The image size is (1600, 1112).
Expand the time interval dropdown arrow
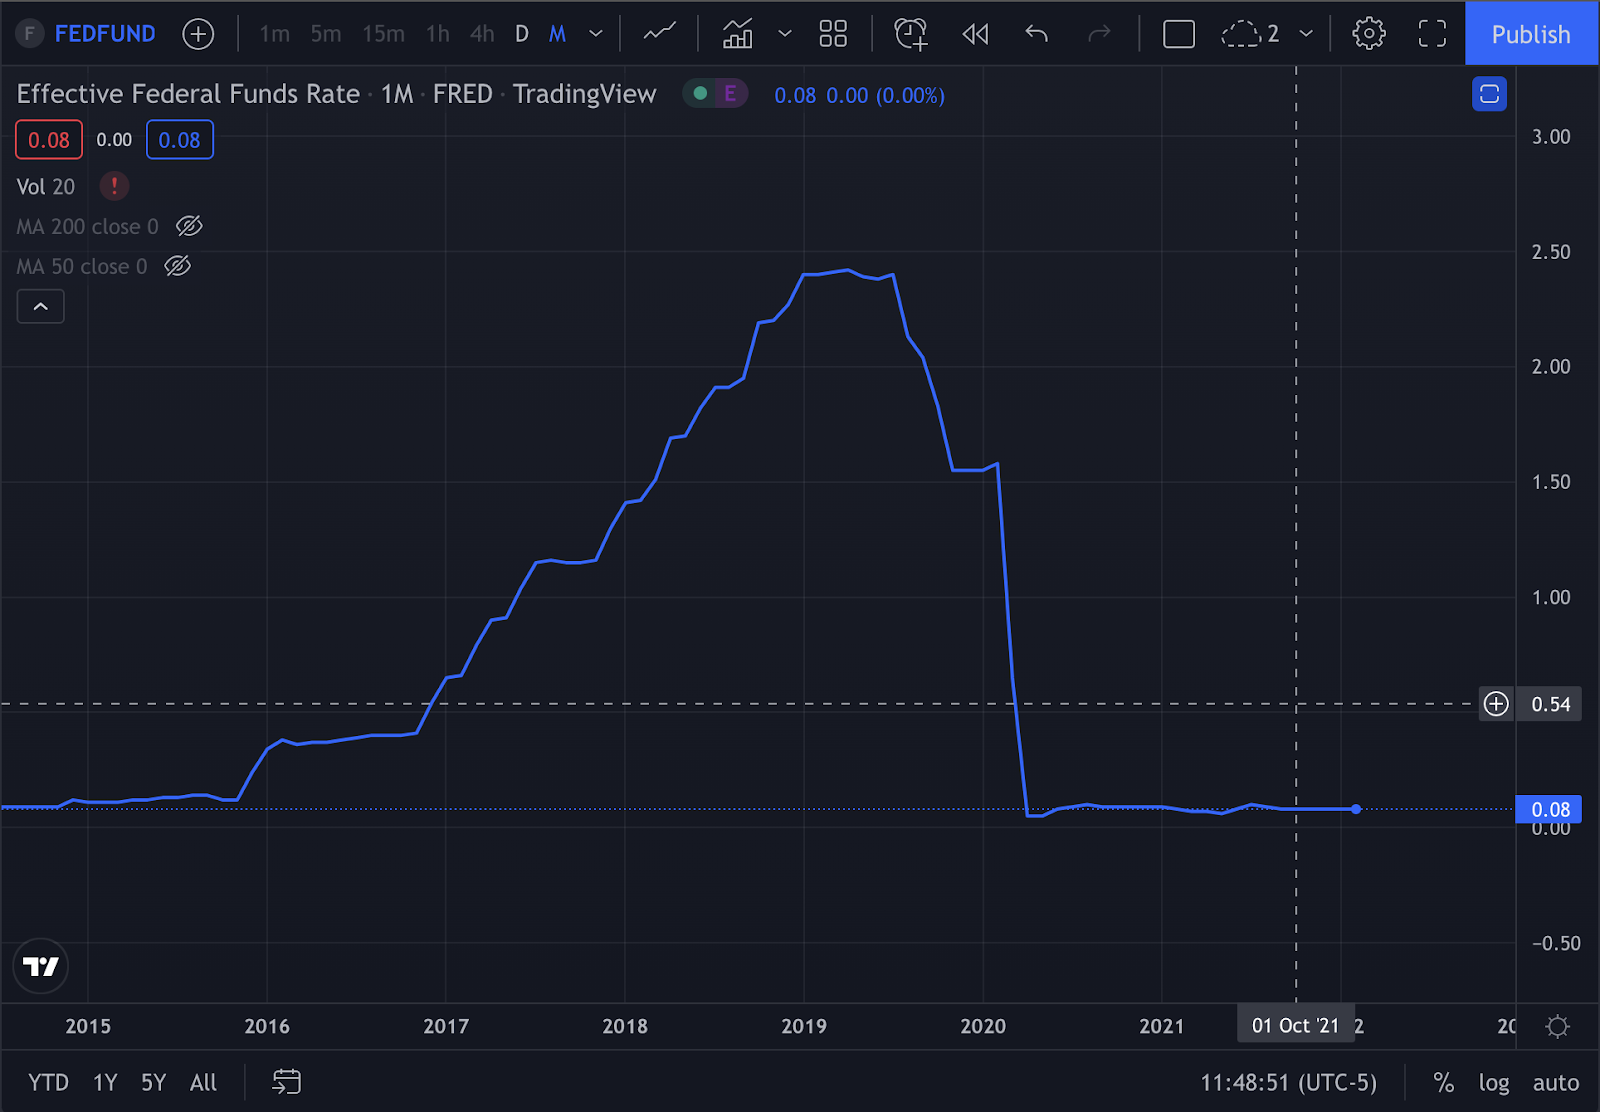pos(596,34)
